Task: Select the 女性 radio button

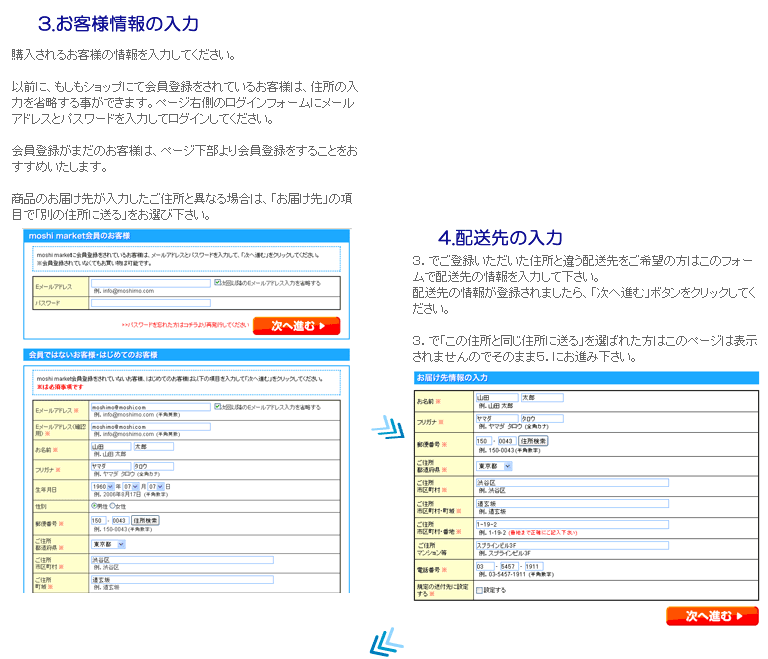Action: coord(111,506)
